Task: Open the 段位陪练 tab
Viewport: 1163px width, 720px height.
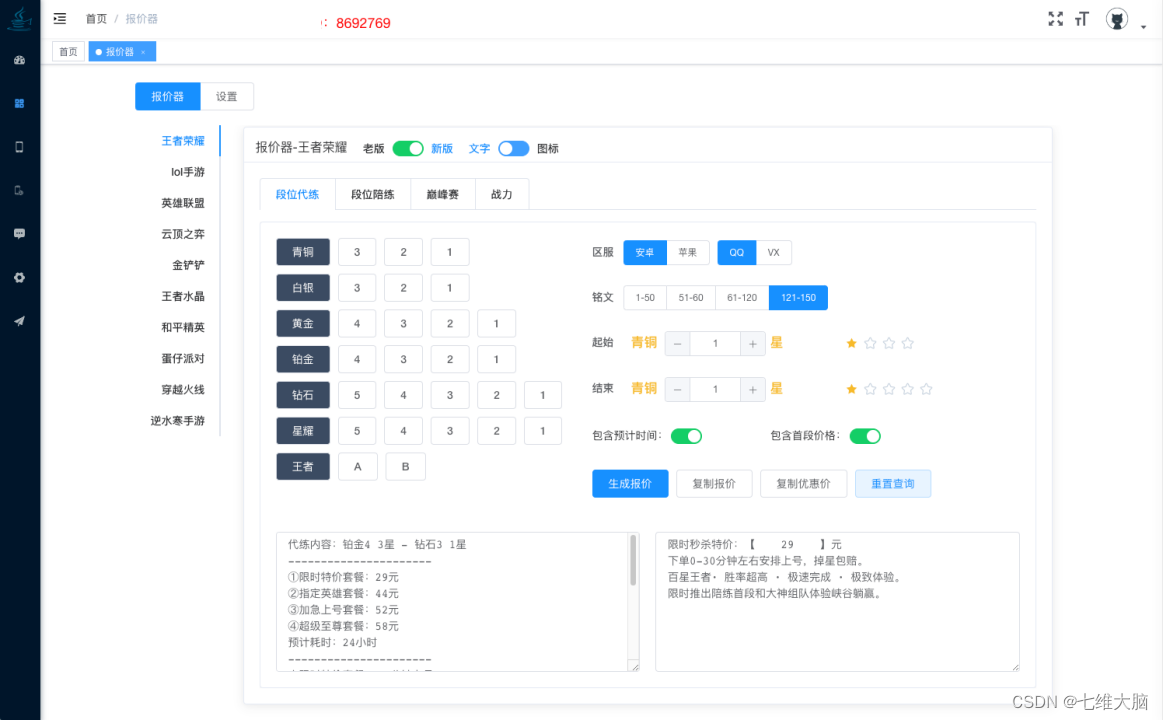Action: (372, 194)
